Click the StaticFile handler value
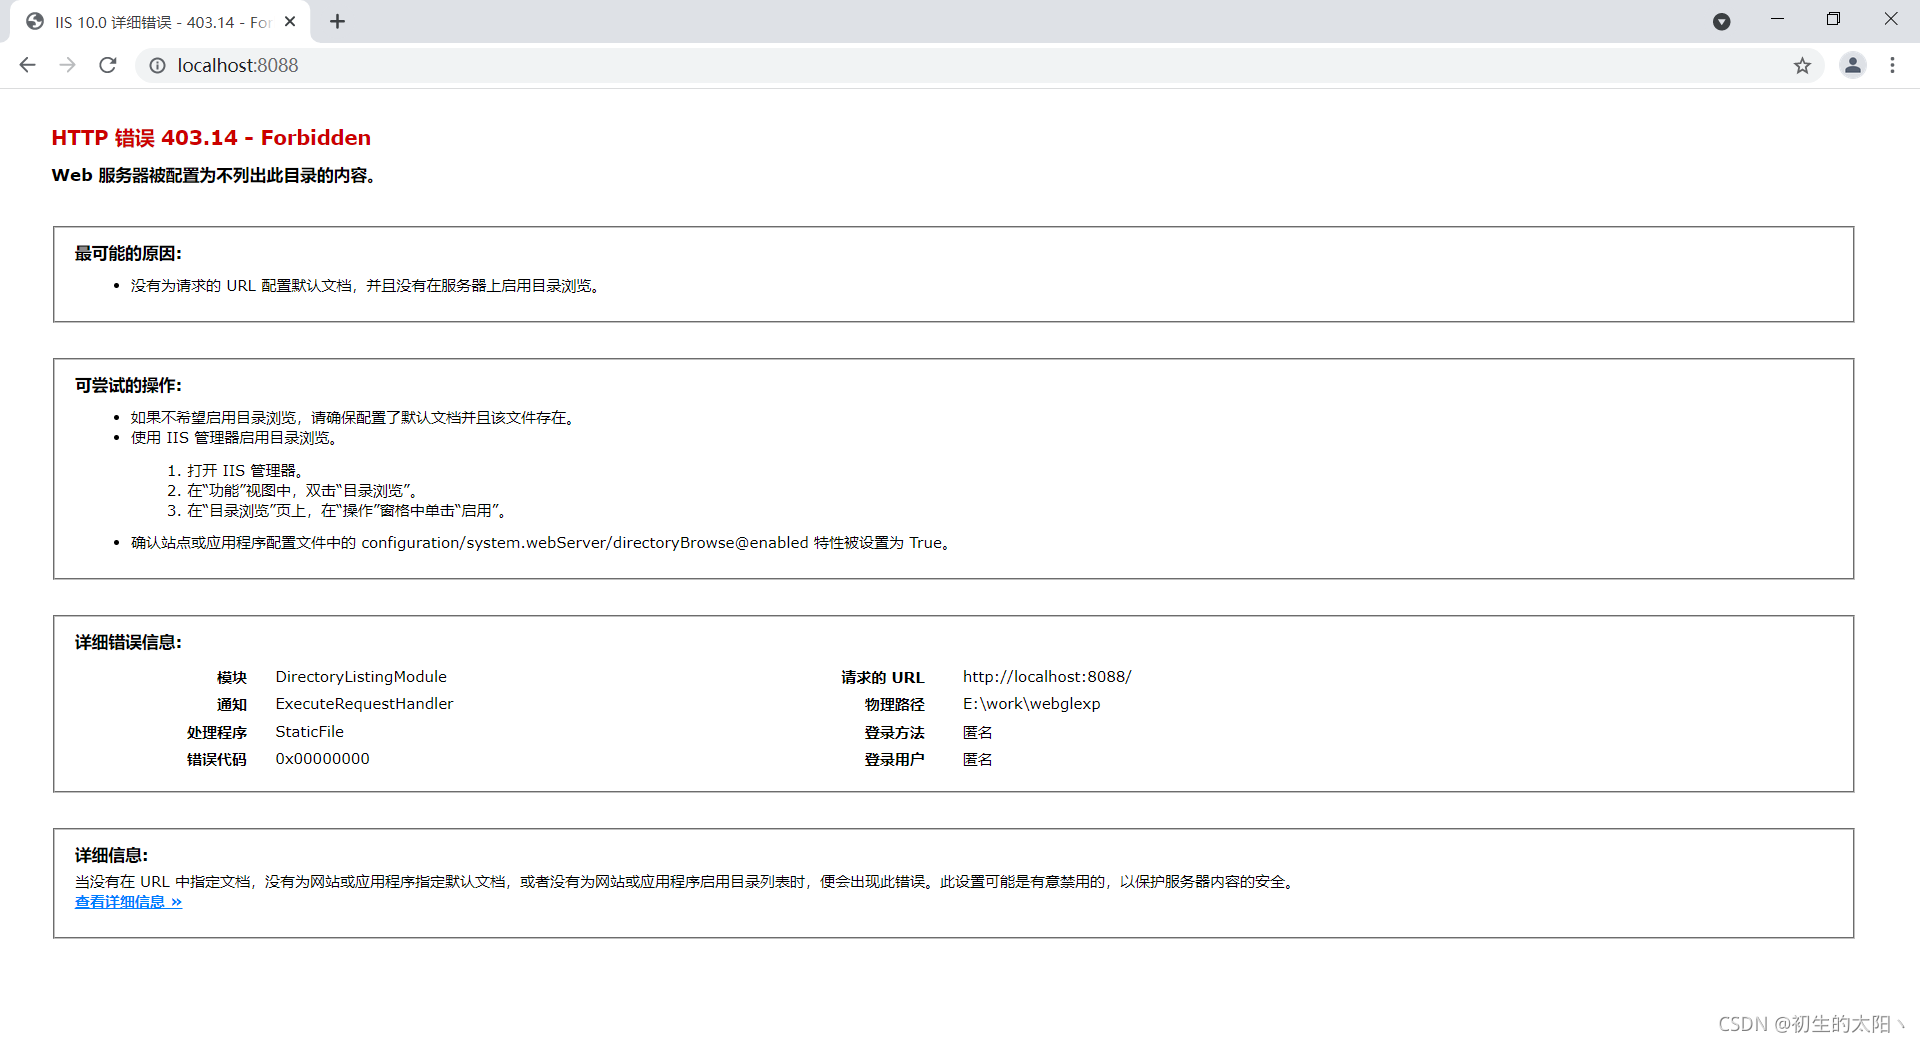 point(309,732)
